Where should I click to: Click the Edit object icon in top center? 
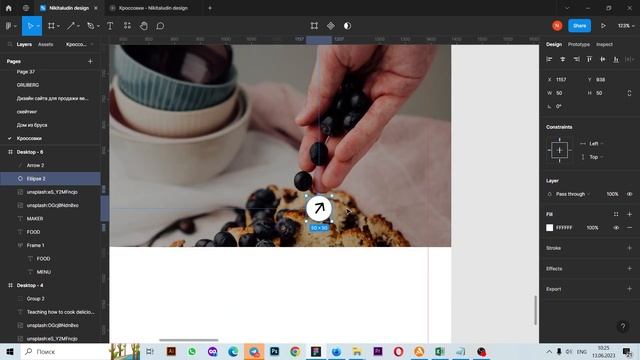314,26
